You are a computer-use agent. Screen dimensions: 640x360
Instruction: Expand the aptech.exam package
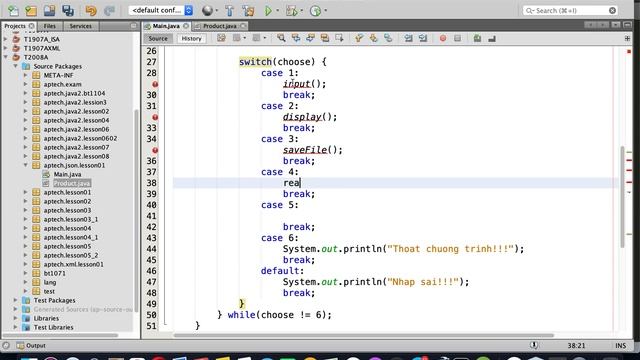[26, 84]
